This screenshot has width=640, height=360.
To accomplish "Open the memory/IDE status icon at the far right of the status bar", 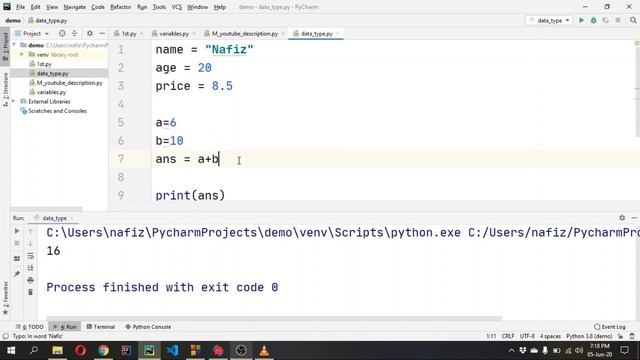I will point(632,336).
